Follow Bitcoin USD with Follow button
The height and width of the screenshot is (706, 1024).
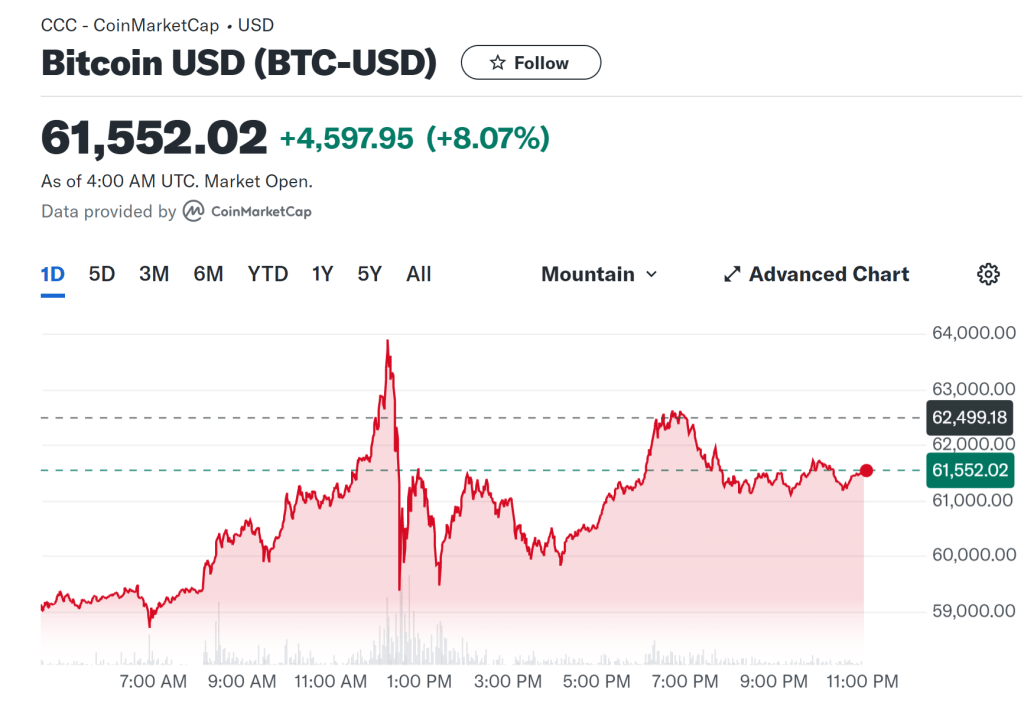(x=531, y=63)
